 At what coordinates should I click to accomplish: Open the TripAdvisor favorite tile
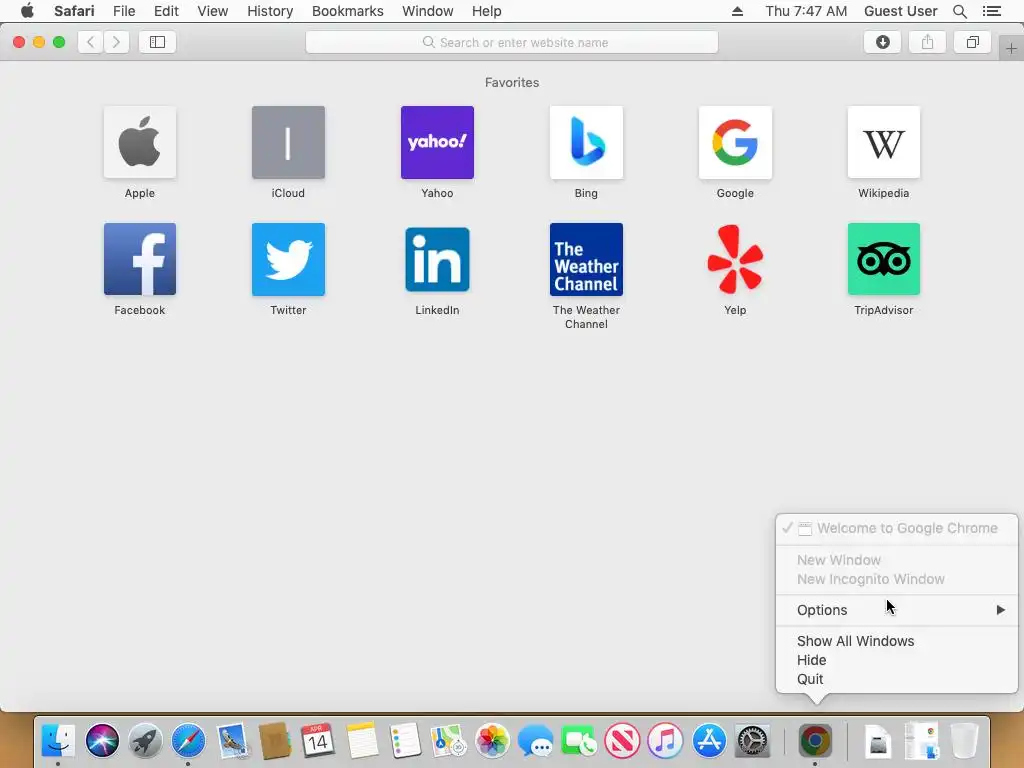[x=884, y=259]
